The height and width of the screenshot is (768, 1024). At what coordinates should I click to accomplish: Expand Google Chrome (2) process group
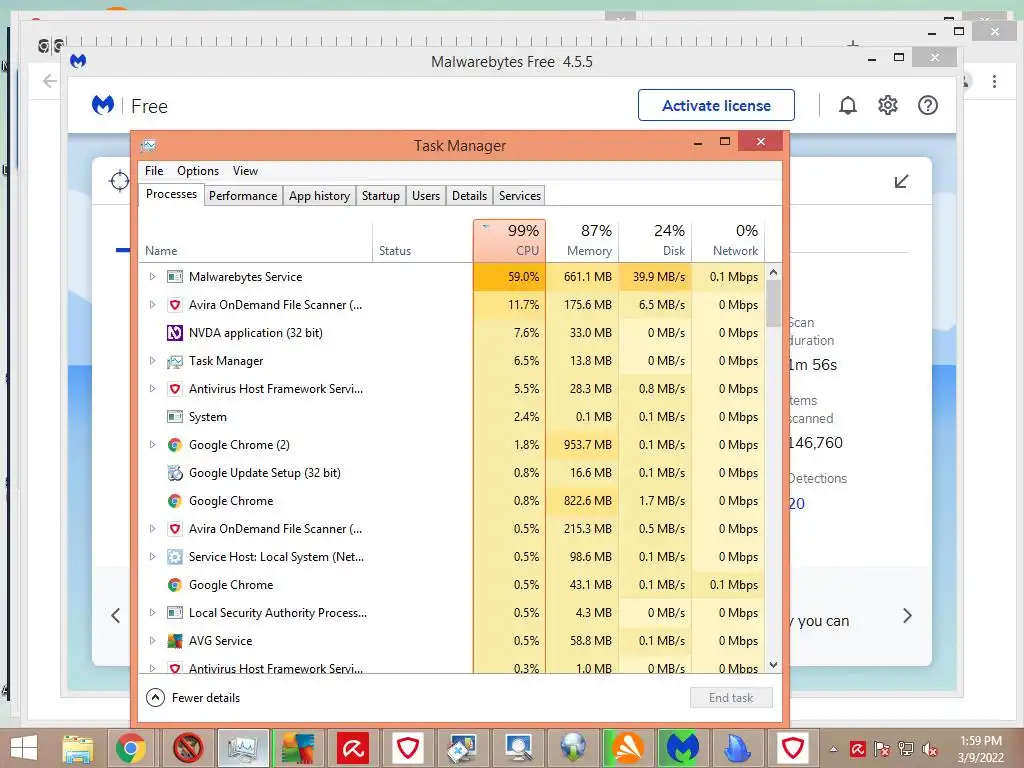point(152,445)
